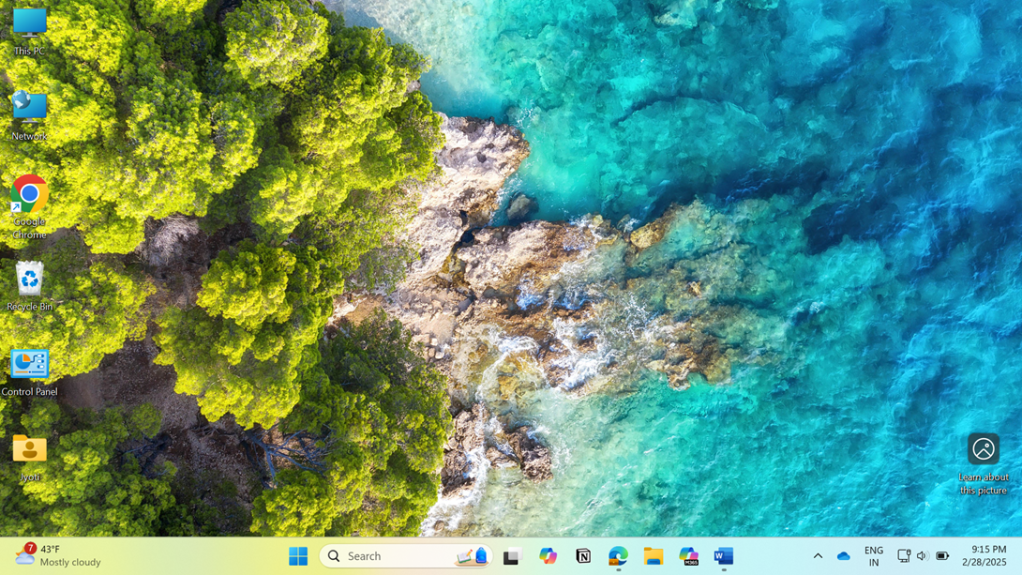Switch to Microsoft Word in taskbar
This screenshot has width=1022, height=575.
(724, 556)
